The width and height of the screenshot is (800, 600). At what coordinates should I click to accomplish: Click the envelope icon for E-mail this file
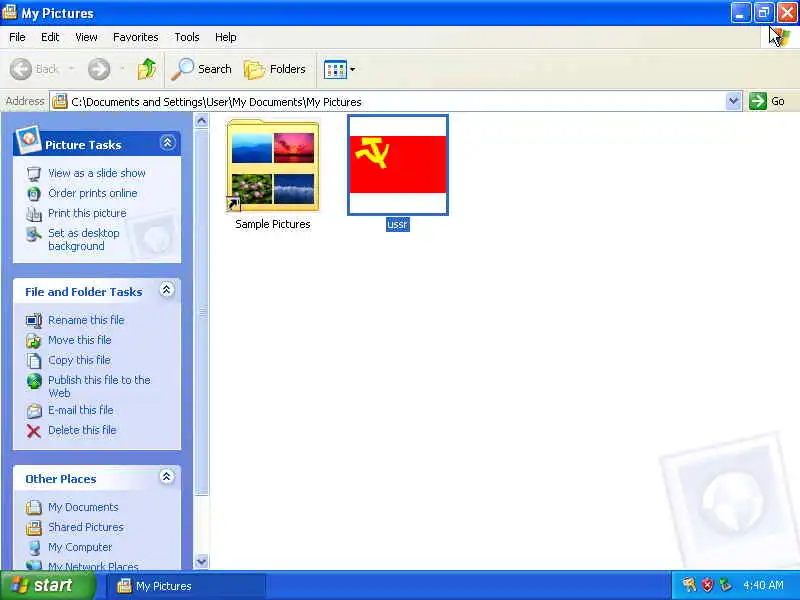pyautogui.click(x=34, y=411)
